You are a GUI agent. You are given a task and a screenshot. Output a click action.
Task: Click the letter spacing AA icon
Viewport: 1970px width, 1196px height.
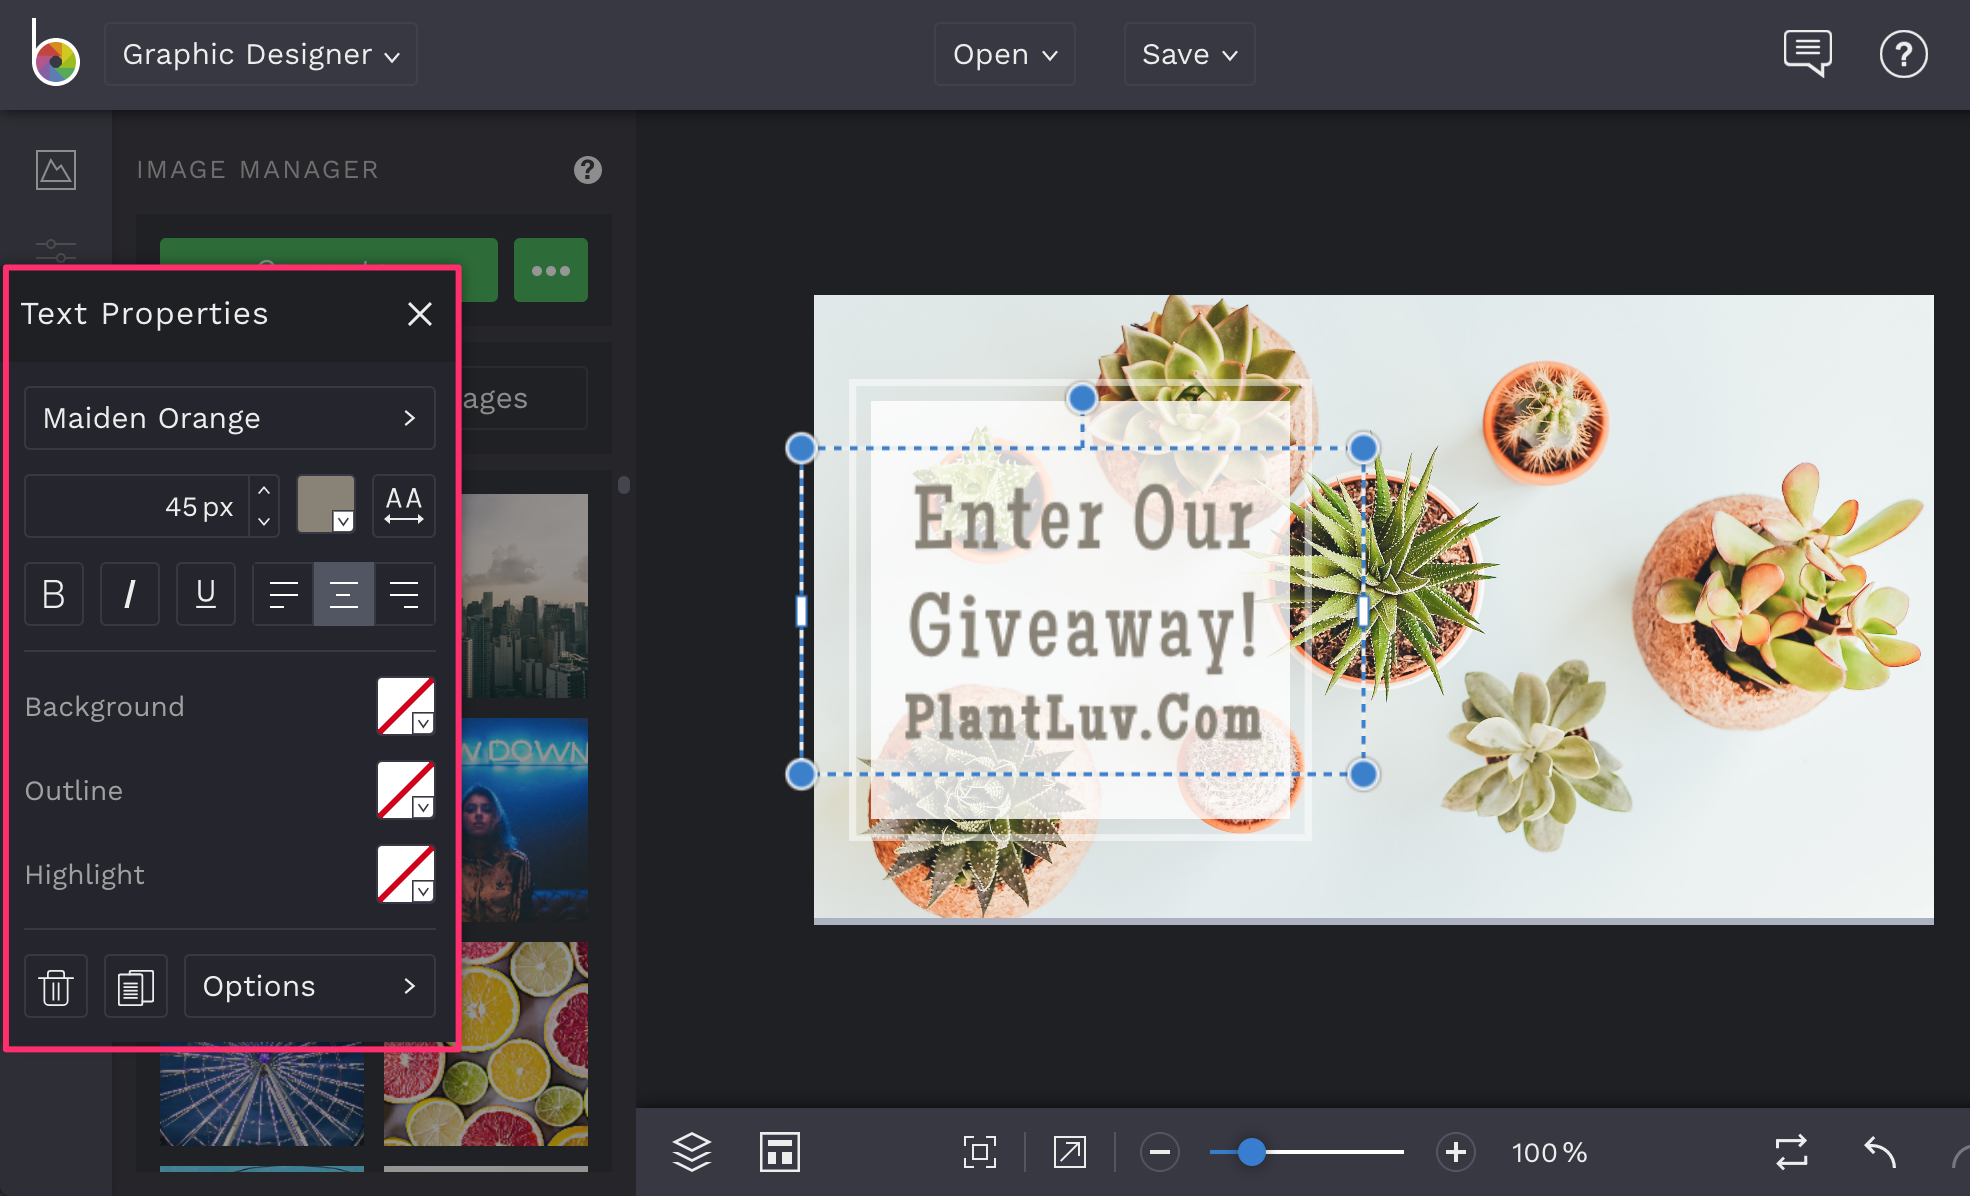point(403,505)
